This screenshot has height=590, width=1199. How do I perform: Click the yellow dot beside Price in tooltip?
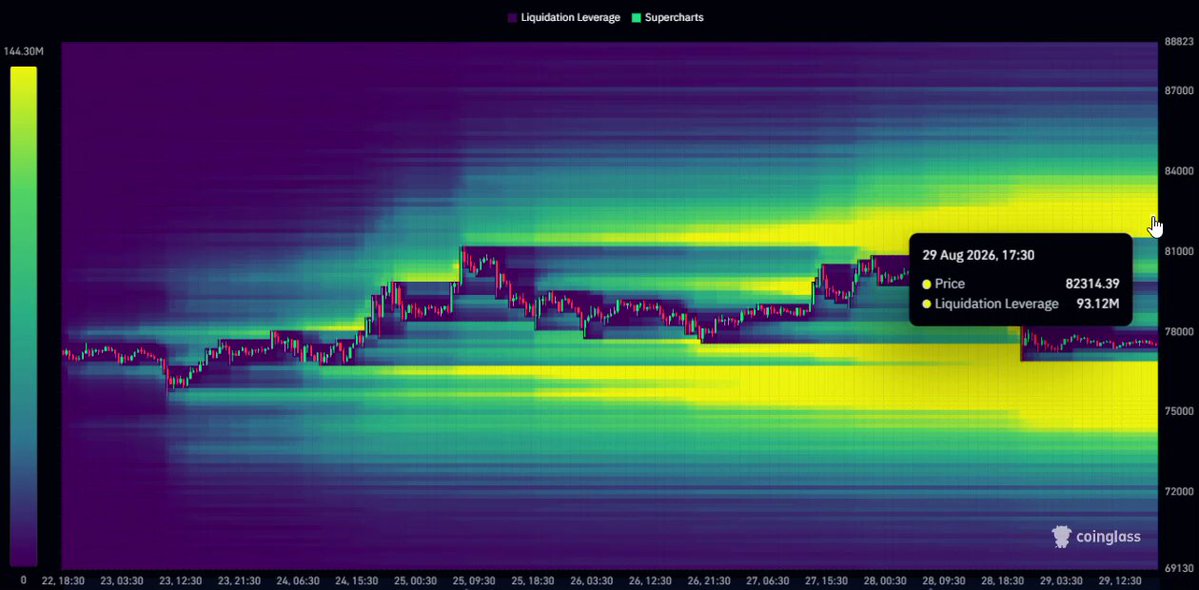[927, 284]
